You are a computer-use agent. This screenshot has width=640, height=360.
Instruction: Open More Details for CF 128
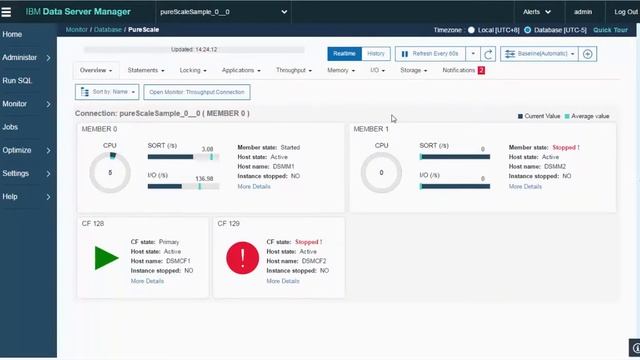pyautogui.click(x=147, y=281)
